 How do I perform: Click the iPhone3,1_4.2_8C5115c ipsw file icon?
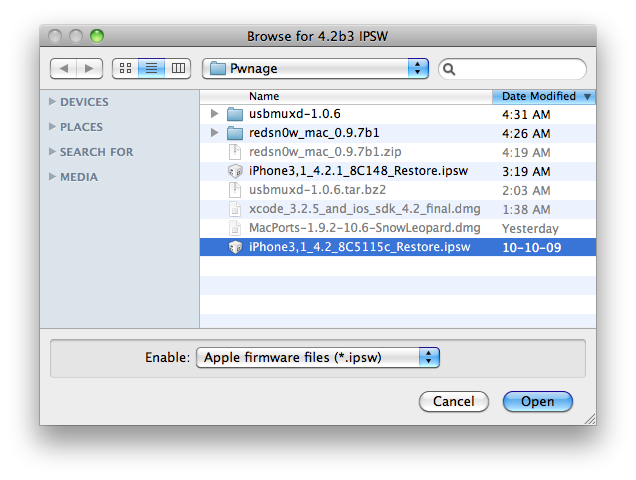coord(235,247)
